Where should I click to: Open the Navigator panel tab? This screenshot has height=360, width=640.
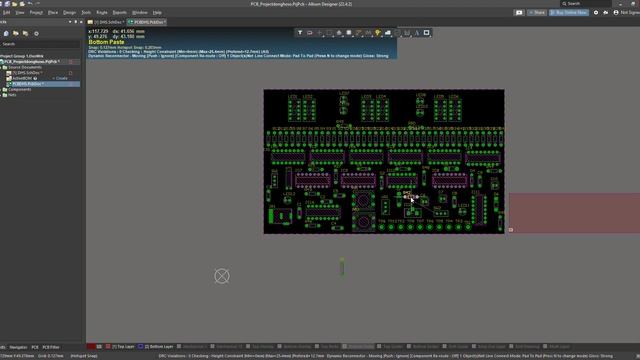(x=18, y=347)
